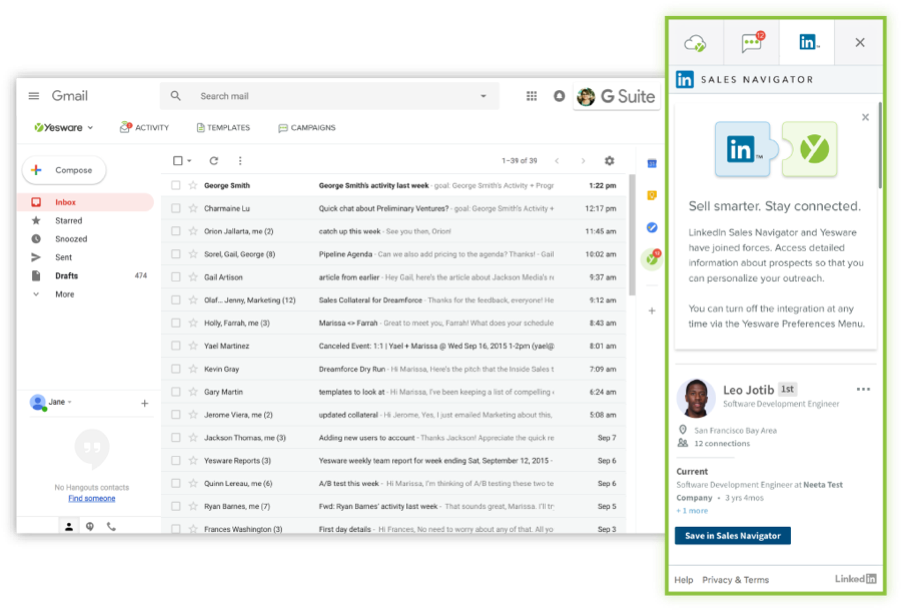This screenshot has height=610, width=901.
Task: Star the Kevin Gray email
Action: tap(193, 369)
